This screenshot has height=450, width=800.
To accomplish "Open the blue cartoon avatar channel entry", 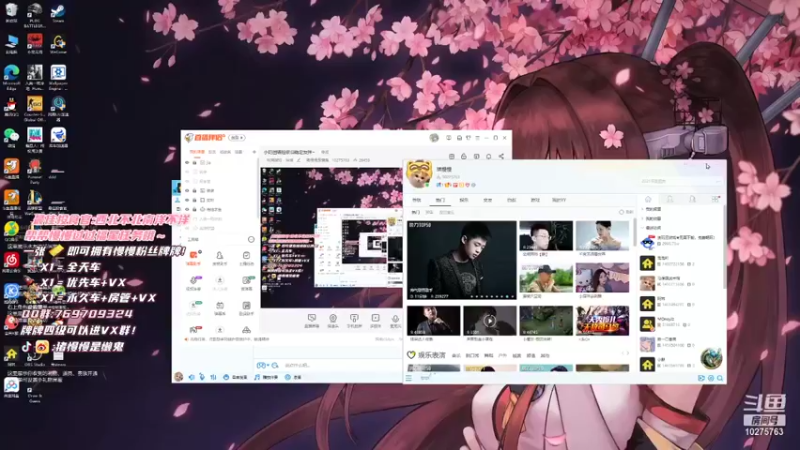I will pyautogui.click(x=647, y=242).
